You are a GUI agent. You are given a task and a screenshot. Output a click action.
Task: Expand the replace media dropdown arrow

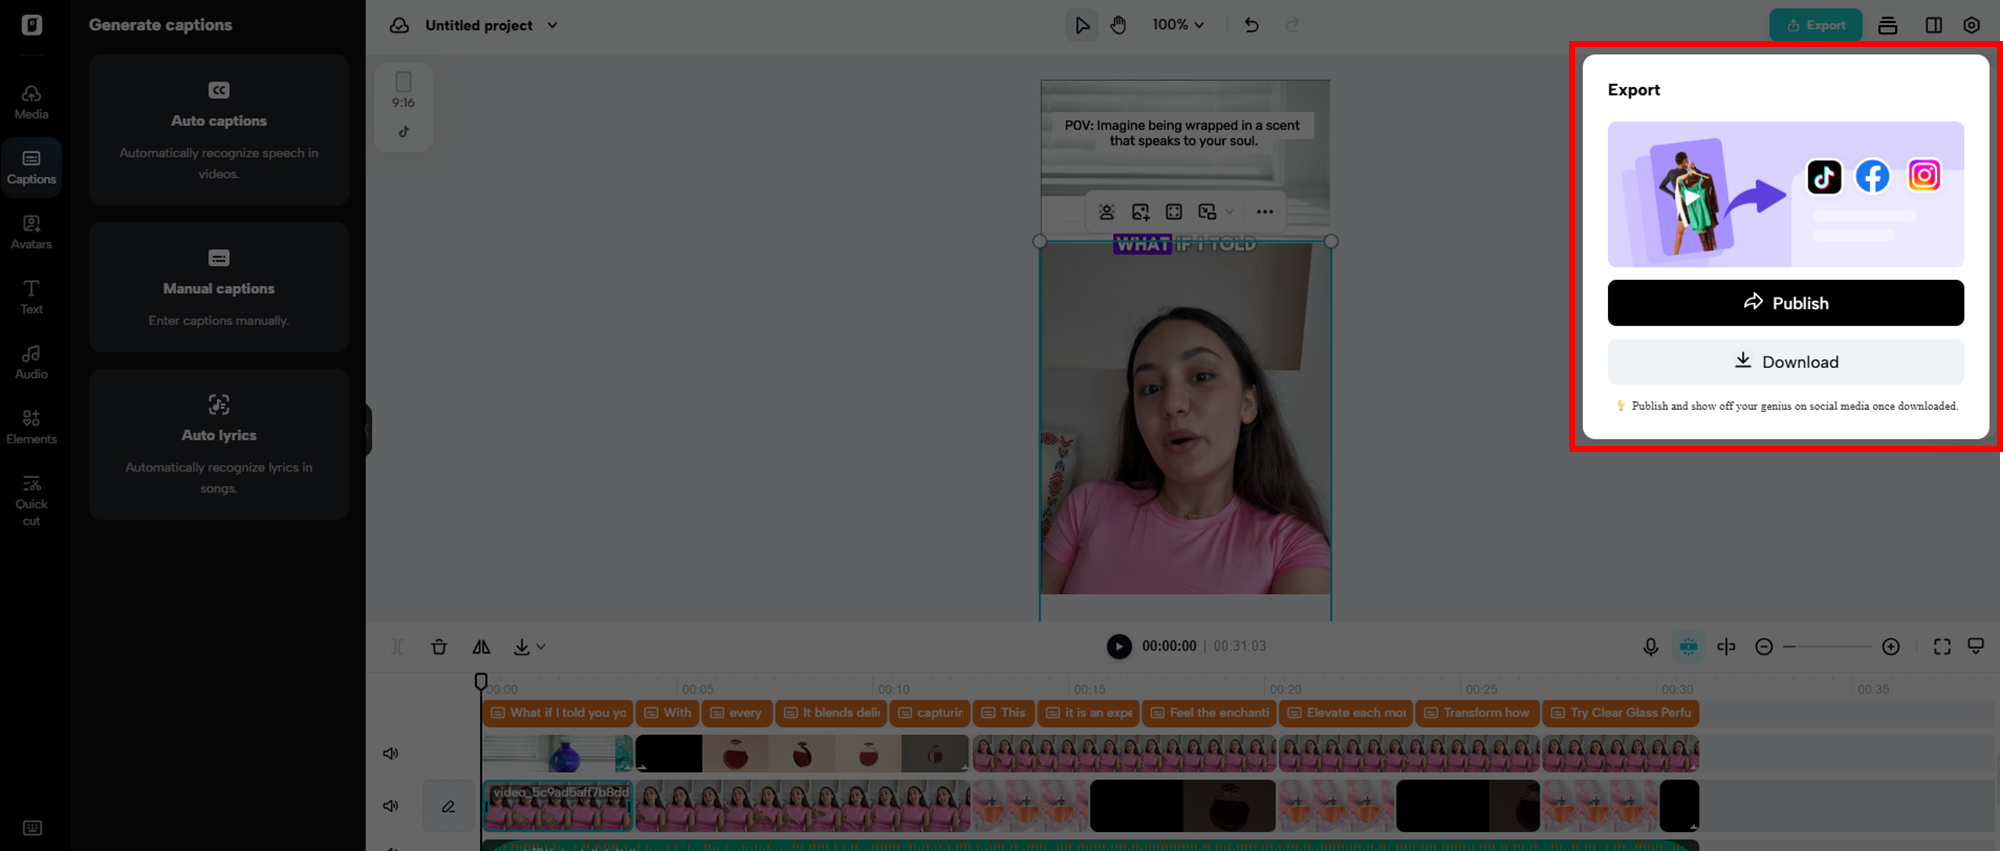click(x=1229, y=212)
